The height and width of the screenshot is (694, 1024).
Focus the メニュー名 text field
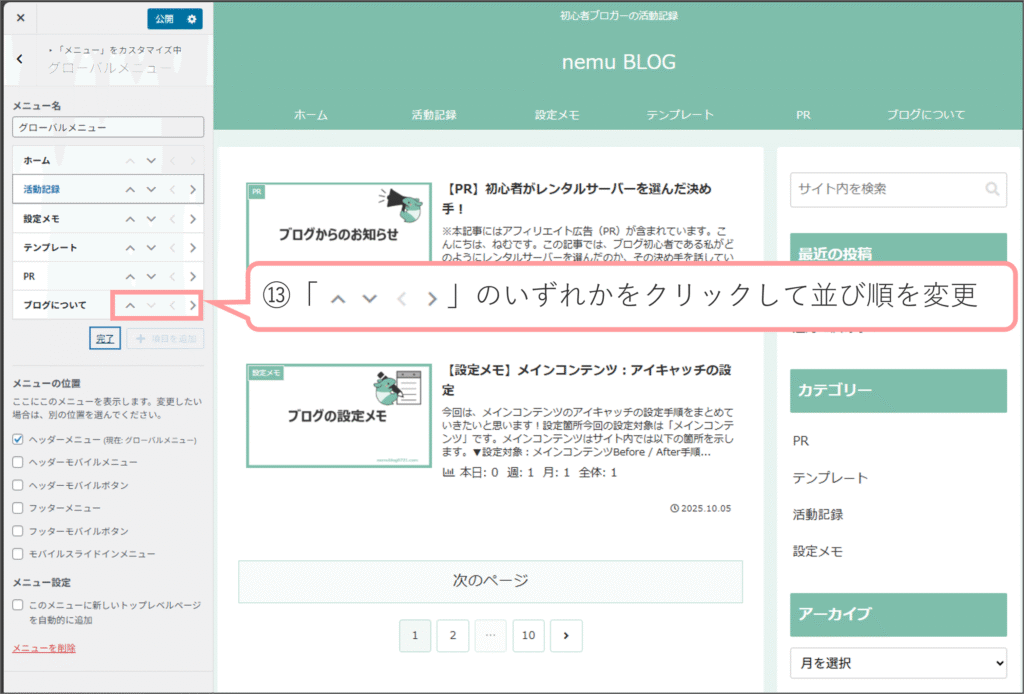[x=108, y=128]
